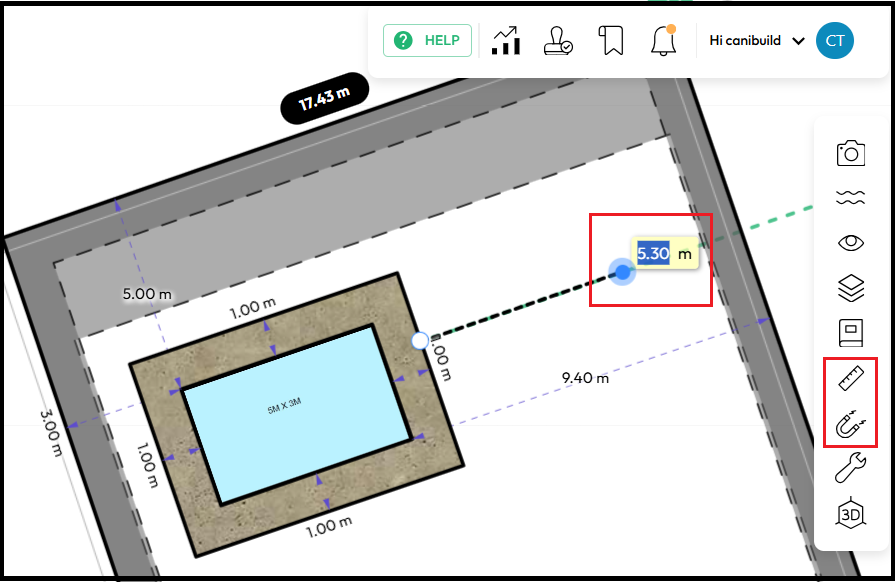Expand the Hi canibuild account dropdown

756,41
